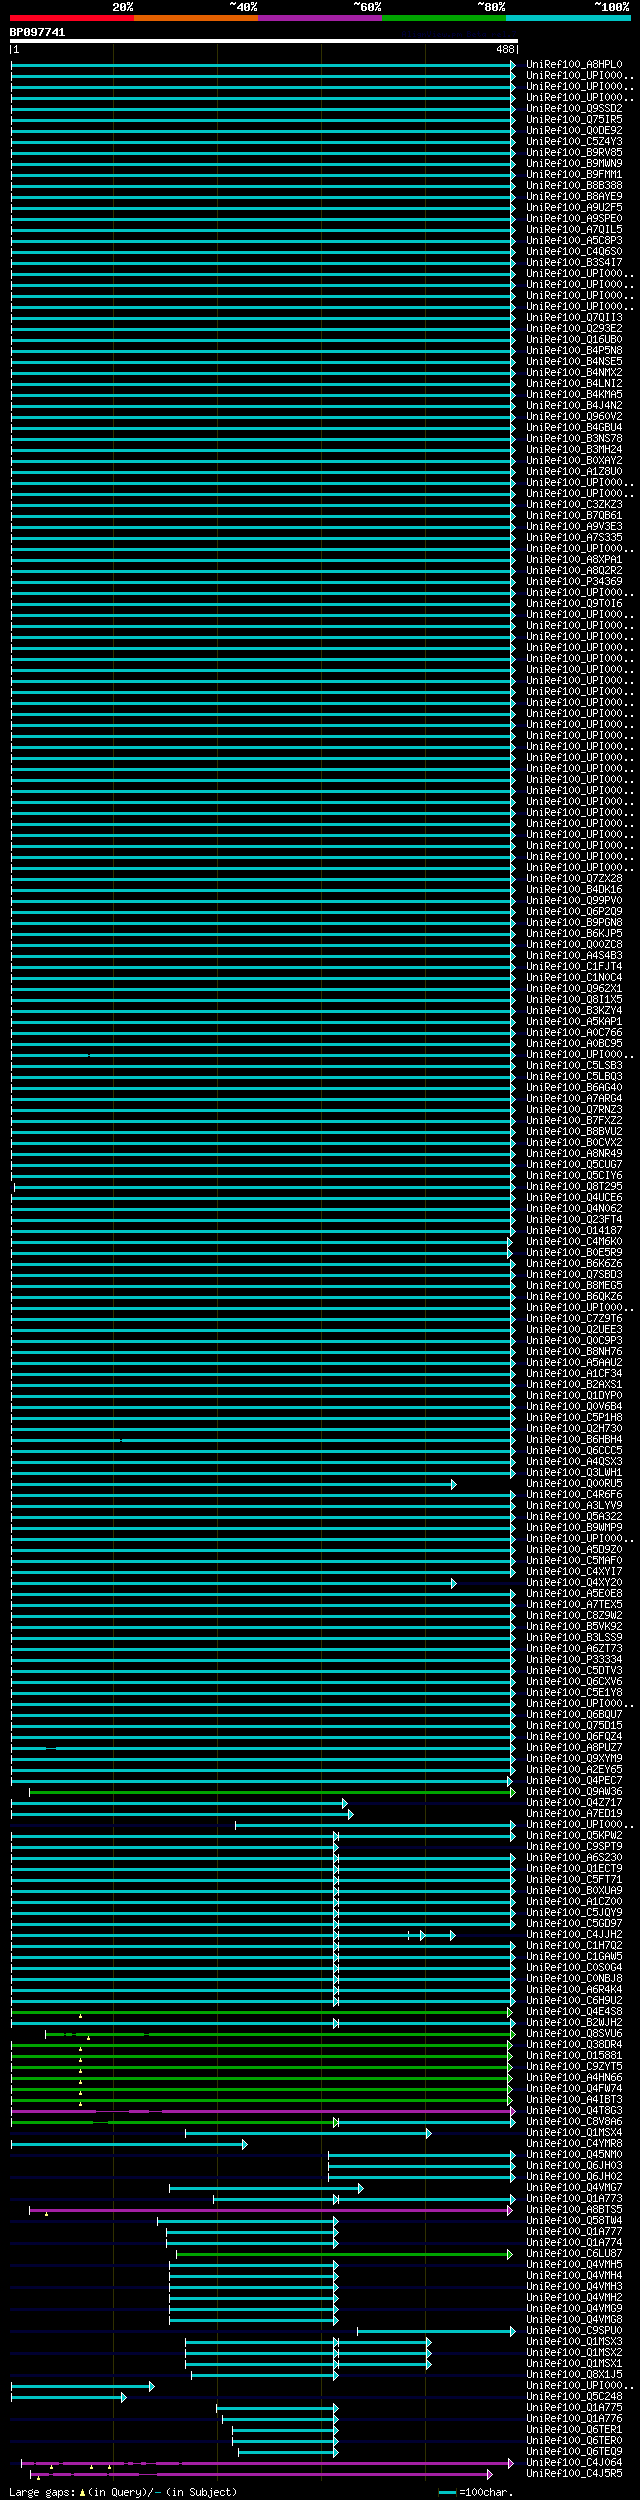This screenshot has width=640, height=2500.
Task: Select label UniRef100_Q4T8G3
Action: coord(574,2111)
